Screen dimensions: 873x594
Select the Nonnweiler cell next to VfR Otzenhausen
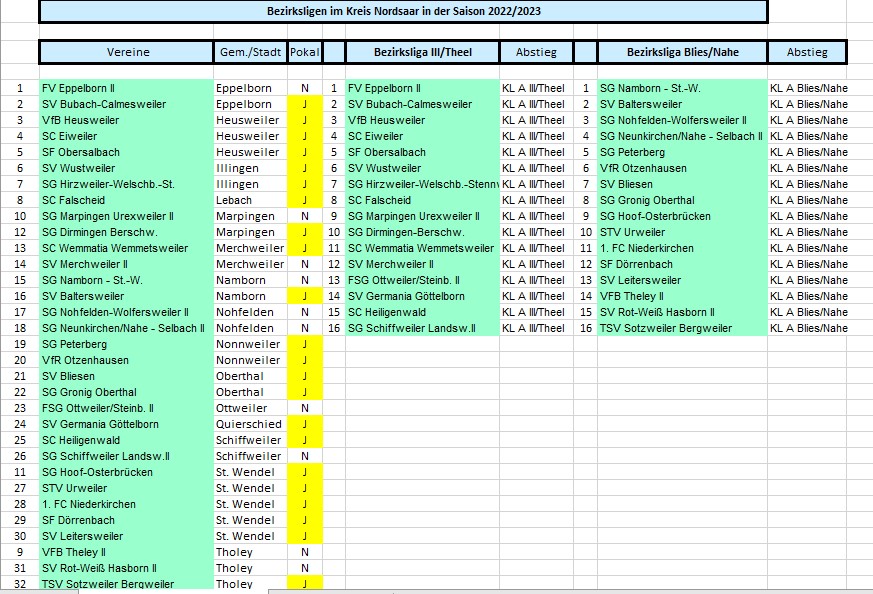(x=251, y=360)
